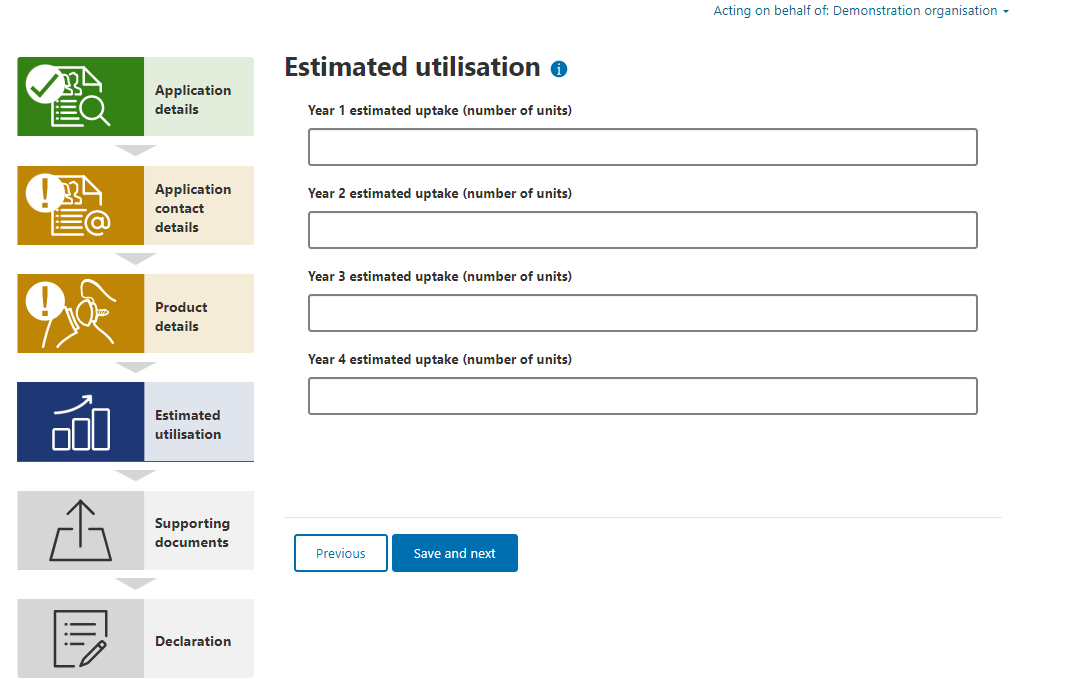The width and height of the screenshot is (1087, 693).
Task: Select the Estimated utilisation bar chart icon
Action: click(80, 421)
